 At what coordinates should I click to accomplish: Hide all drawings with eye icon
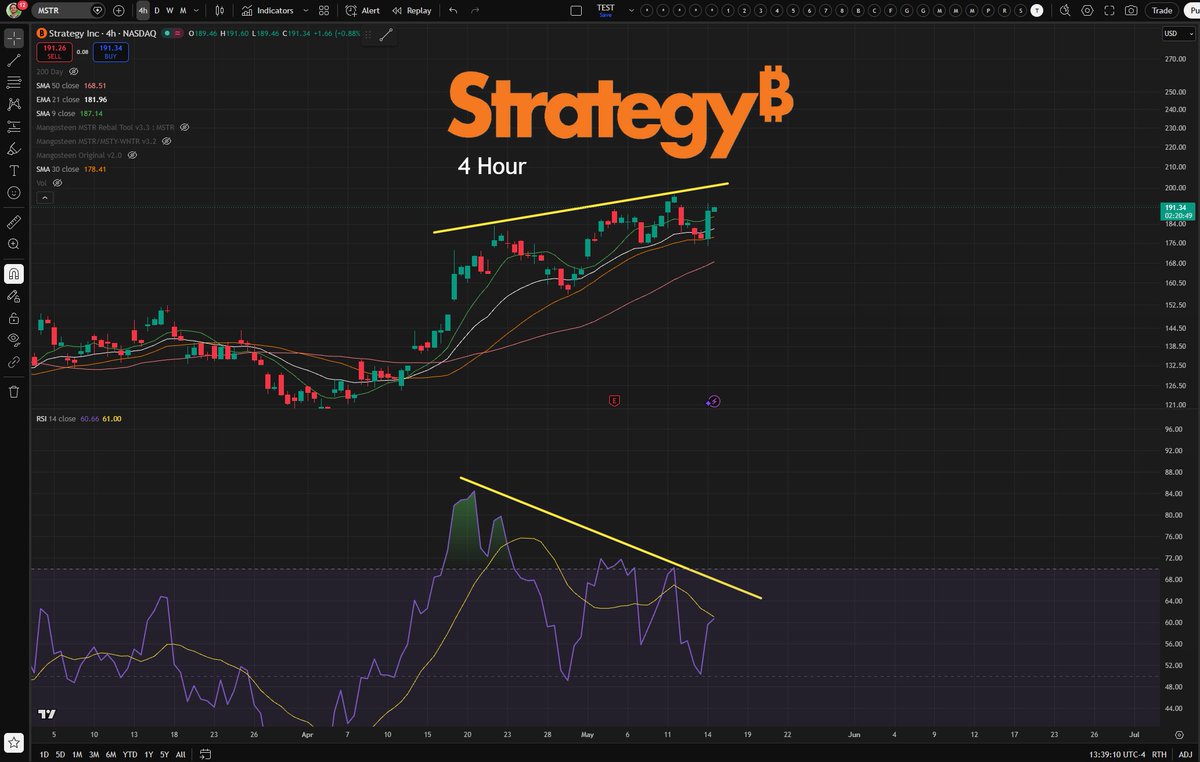pos(14,340)
